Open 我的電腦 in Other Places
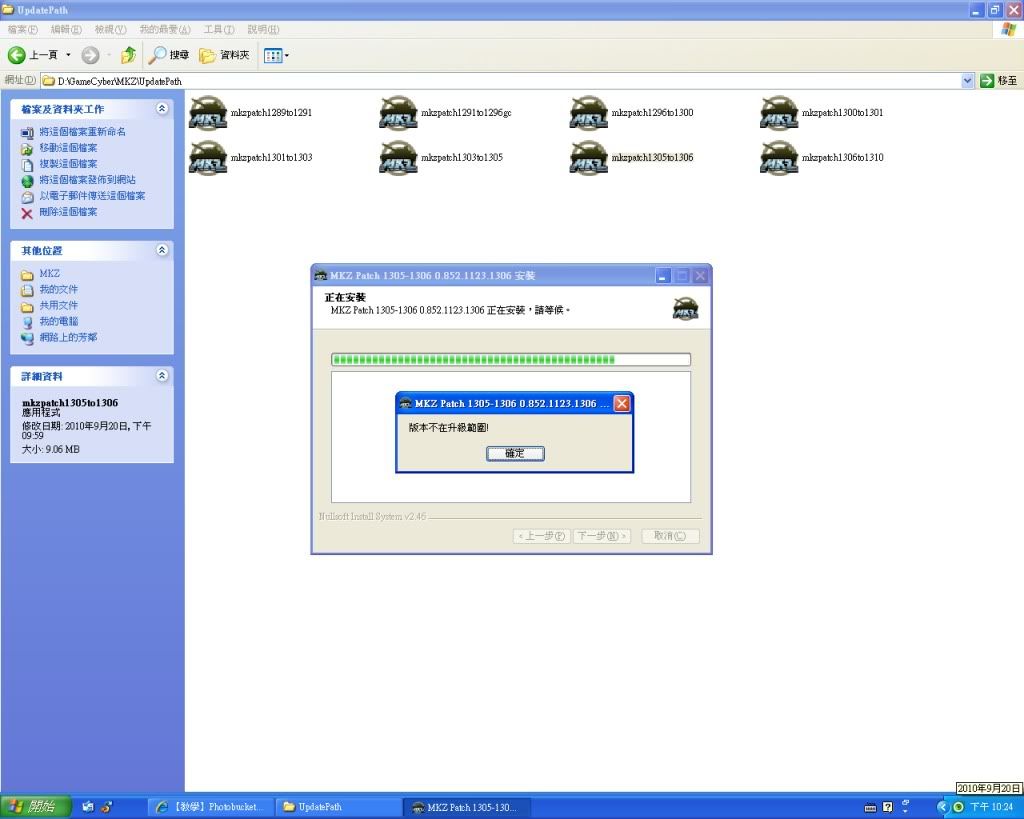This screenshot has width=1024, height=819. point(58,321)
